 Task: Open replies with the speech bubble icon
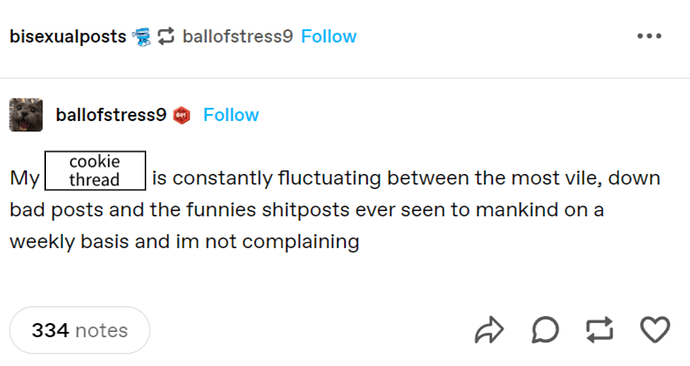pyautogui.click(x=545, y=329)
